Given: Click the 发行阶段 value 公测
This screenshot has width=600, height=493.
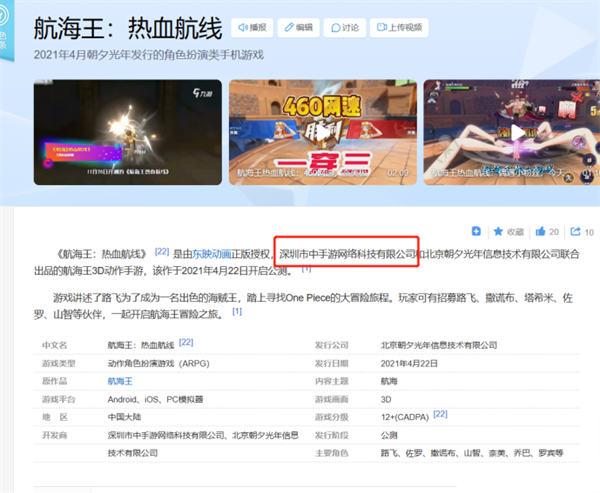Looking at the screenshot, I should pos(389,435).
